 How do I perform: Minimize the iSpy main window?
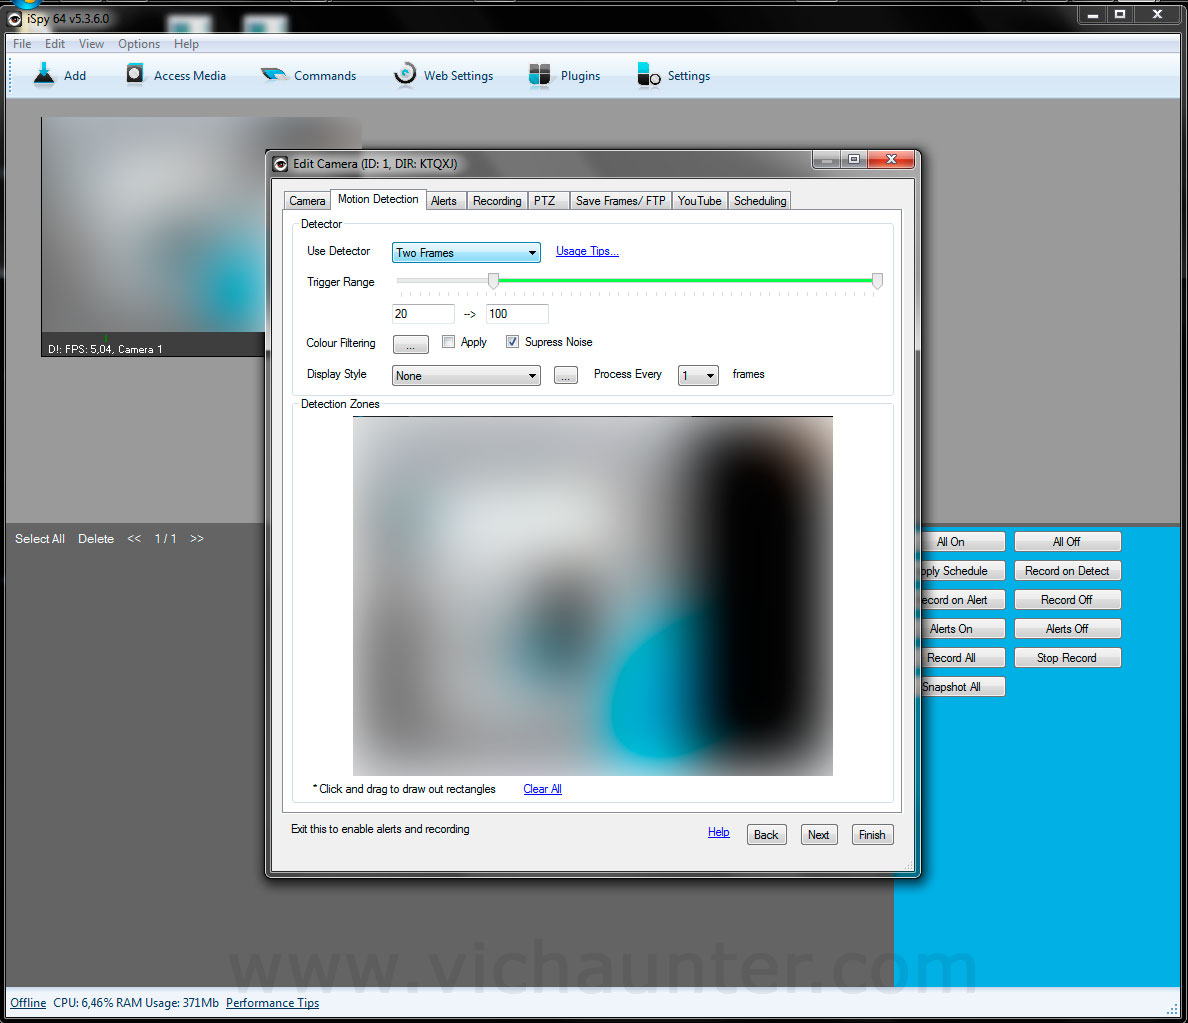1093,14
